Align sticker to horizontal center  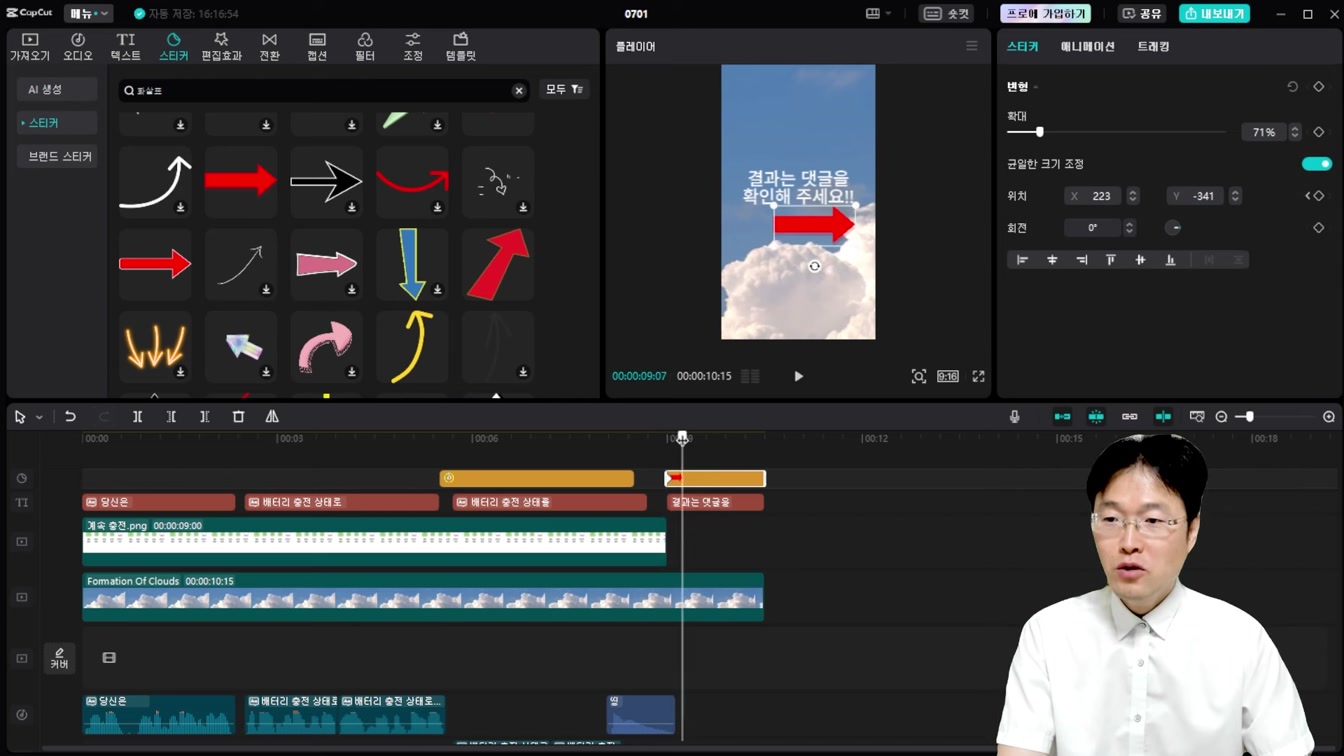(x=1052, y=260)
